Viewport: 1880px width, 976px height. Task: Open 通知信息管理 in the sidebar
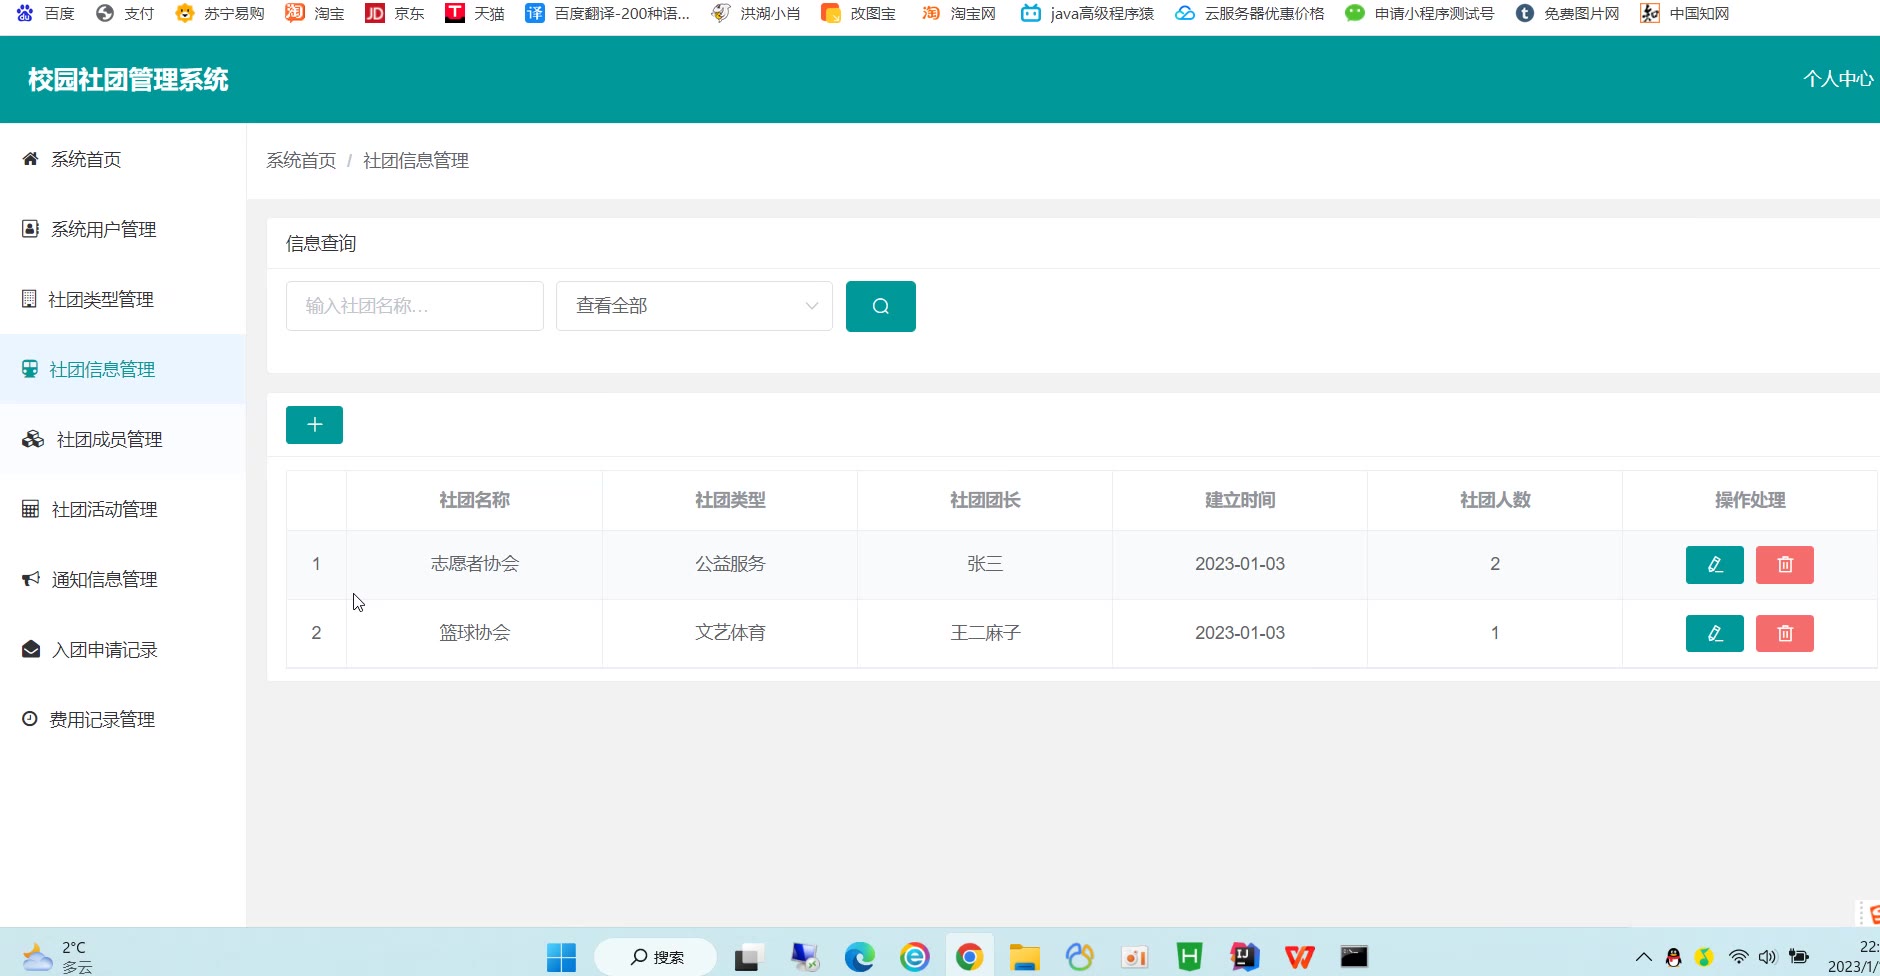(x=104, y=580)
